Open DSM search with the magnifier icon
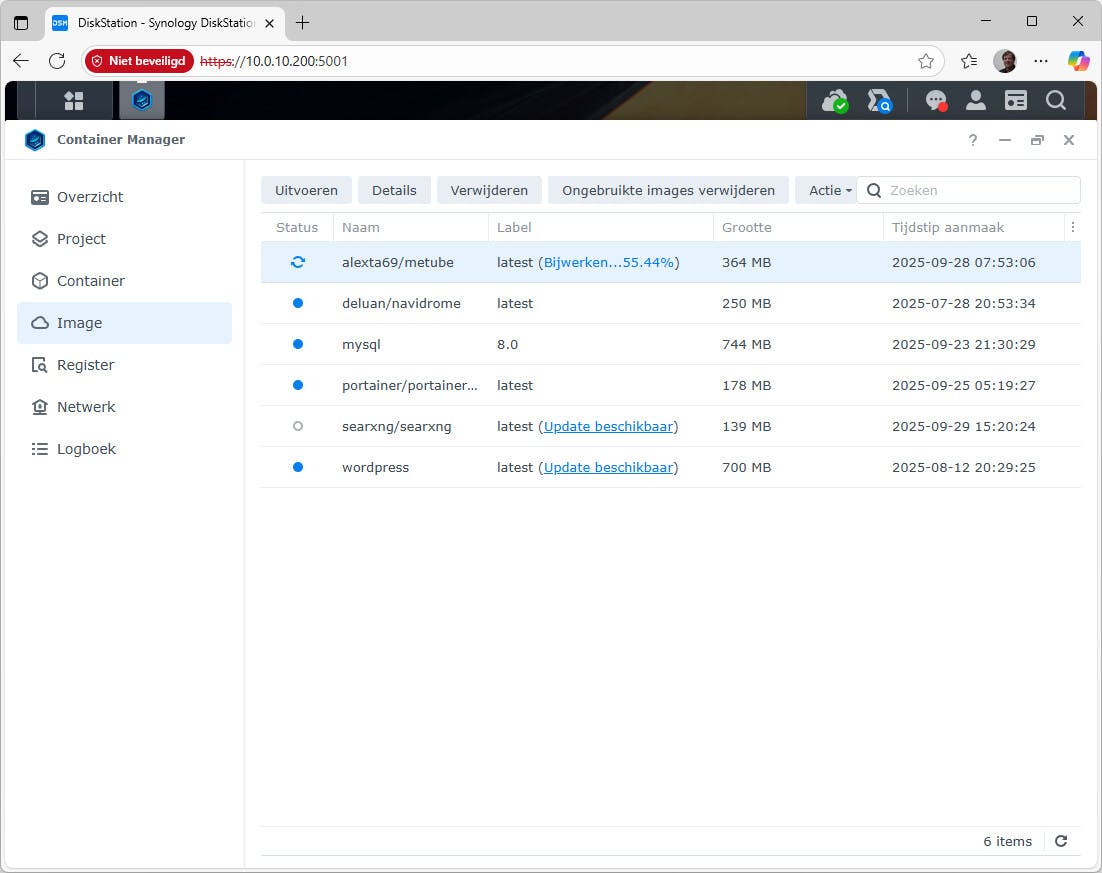The height and width of the screenshot is (873, 1102). pos(1056,100)
